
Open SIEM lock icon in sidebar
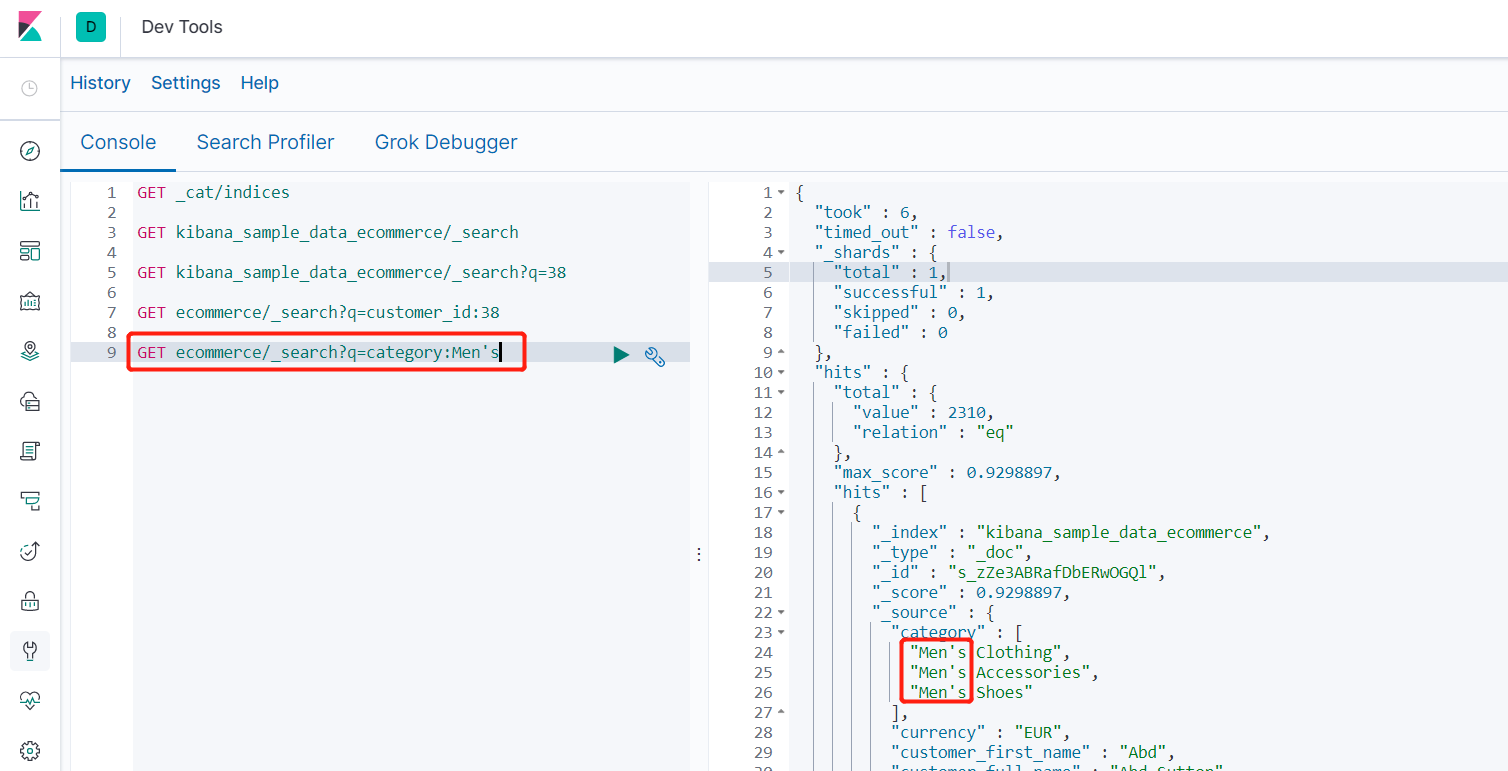tap(30, 601)
